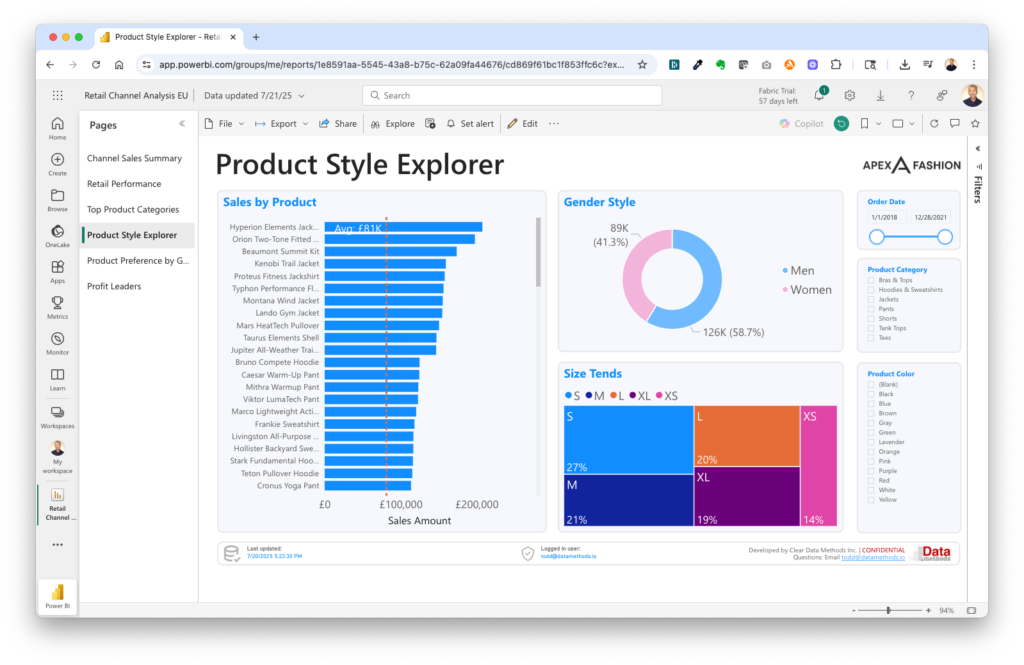The width and height of the screenshot is (1024, 665).
Task: Click the Search input field
Action: click(x=512, y=95)
